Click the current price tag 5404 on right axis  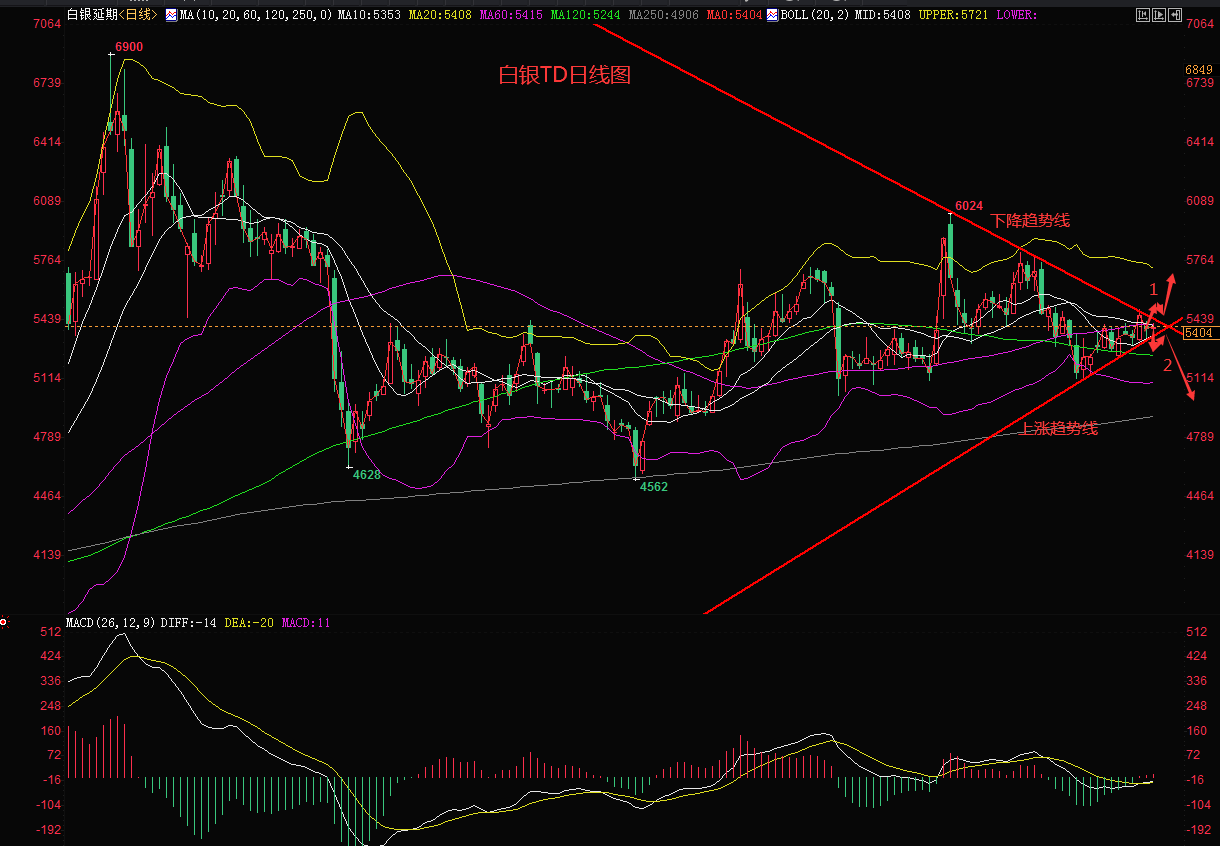tap(1198, 332)
